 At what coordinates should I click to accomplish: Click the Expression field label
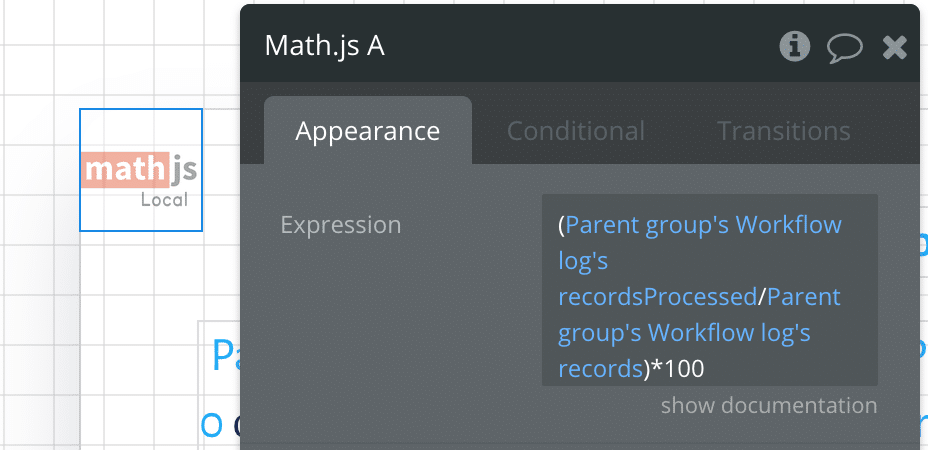[x=340, y=225]
